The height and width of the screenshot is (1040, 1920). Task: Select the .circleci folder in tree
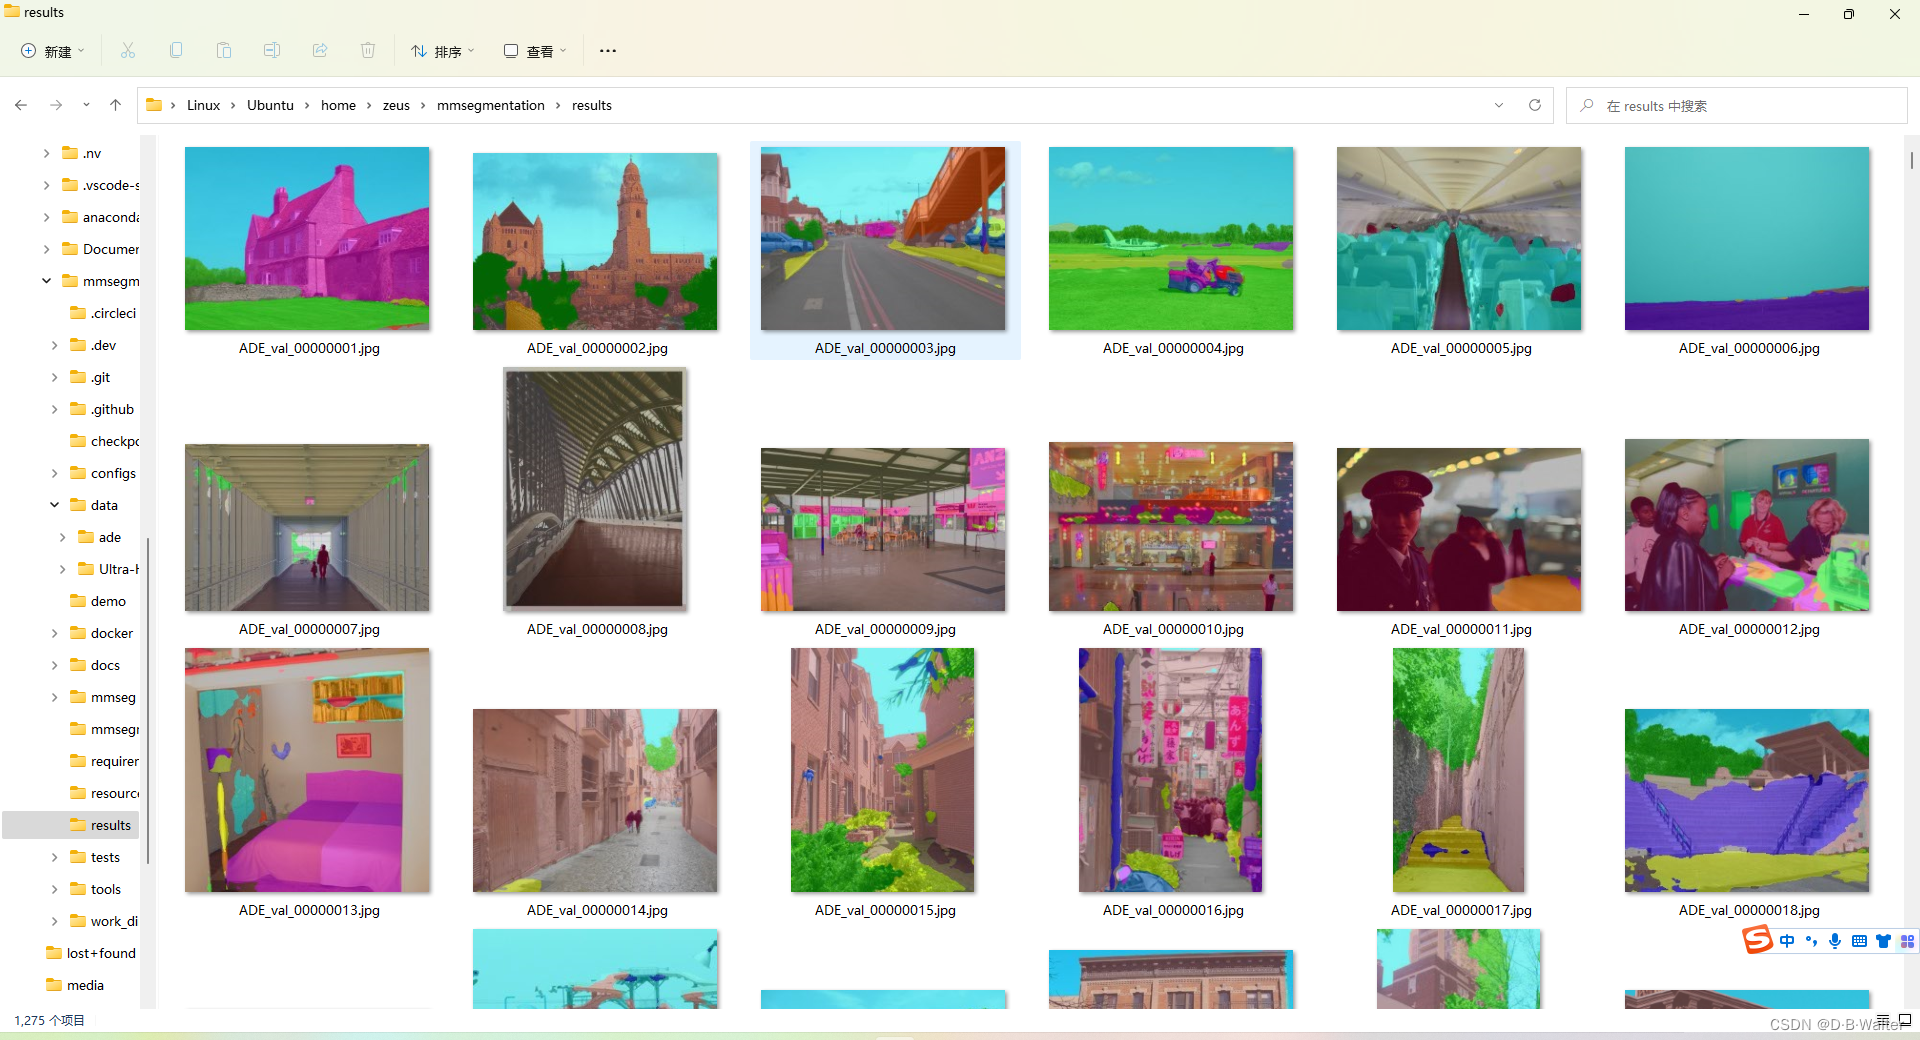click(x=103, y=313)
